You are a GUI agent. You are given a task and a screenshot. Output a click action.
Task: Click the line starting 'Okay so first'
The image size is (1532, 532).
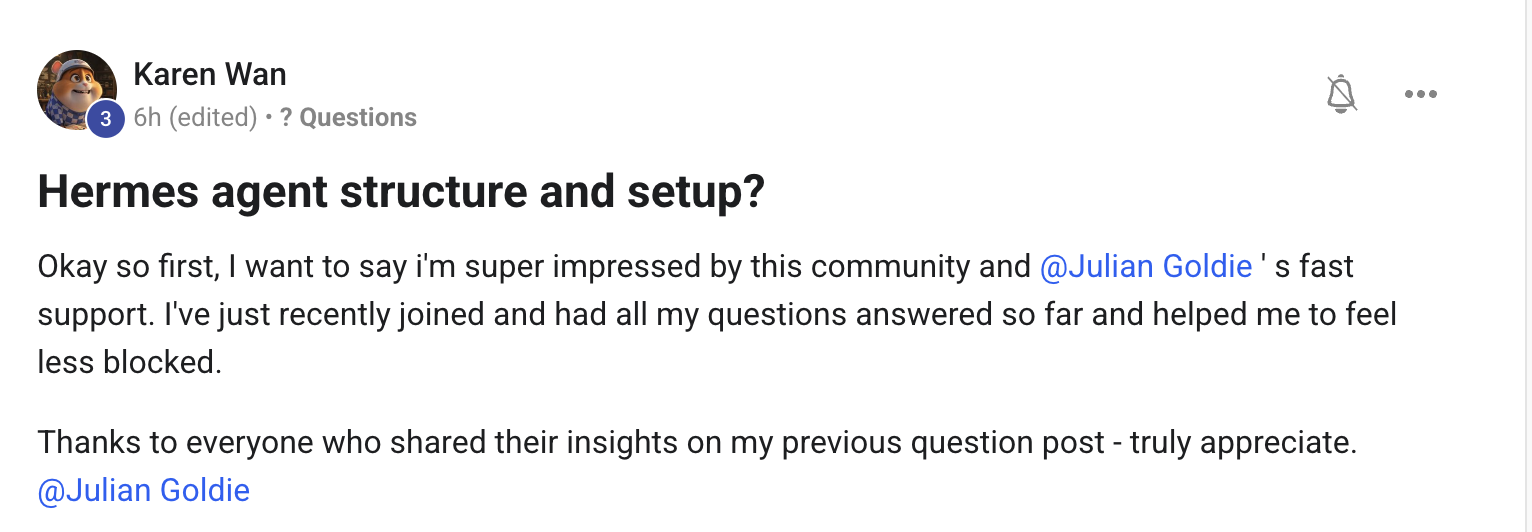(x=695, y=267)
